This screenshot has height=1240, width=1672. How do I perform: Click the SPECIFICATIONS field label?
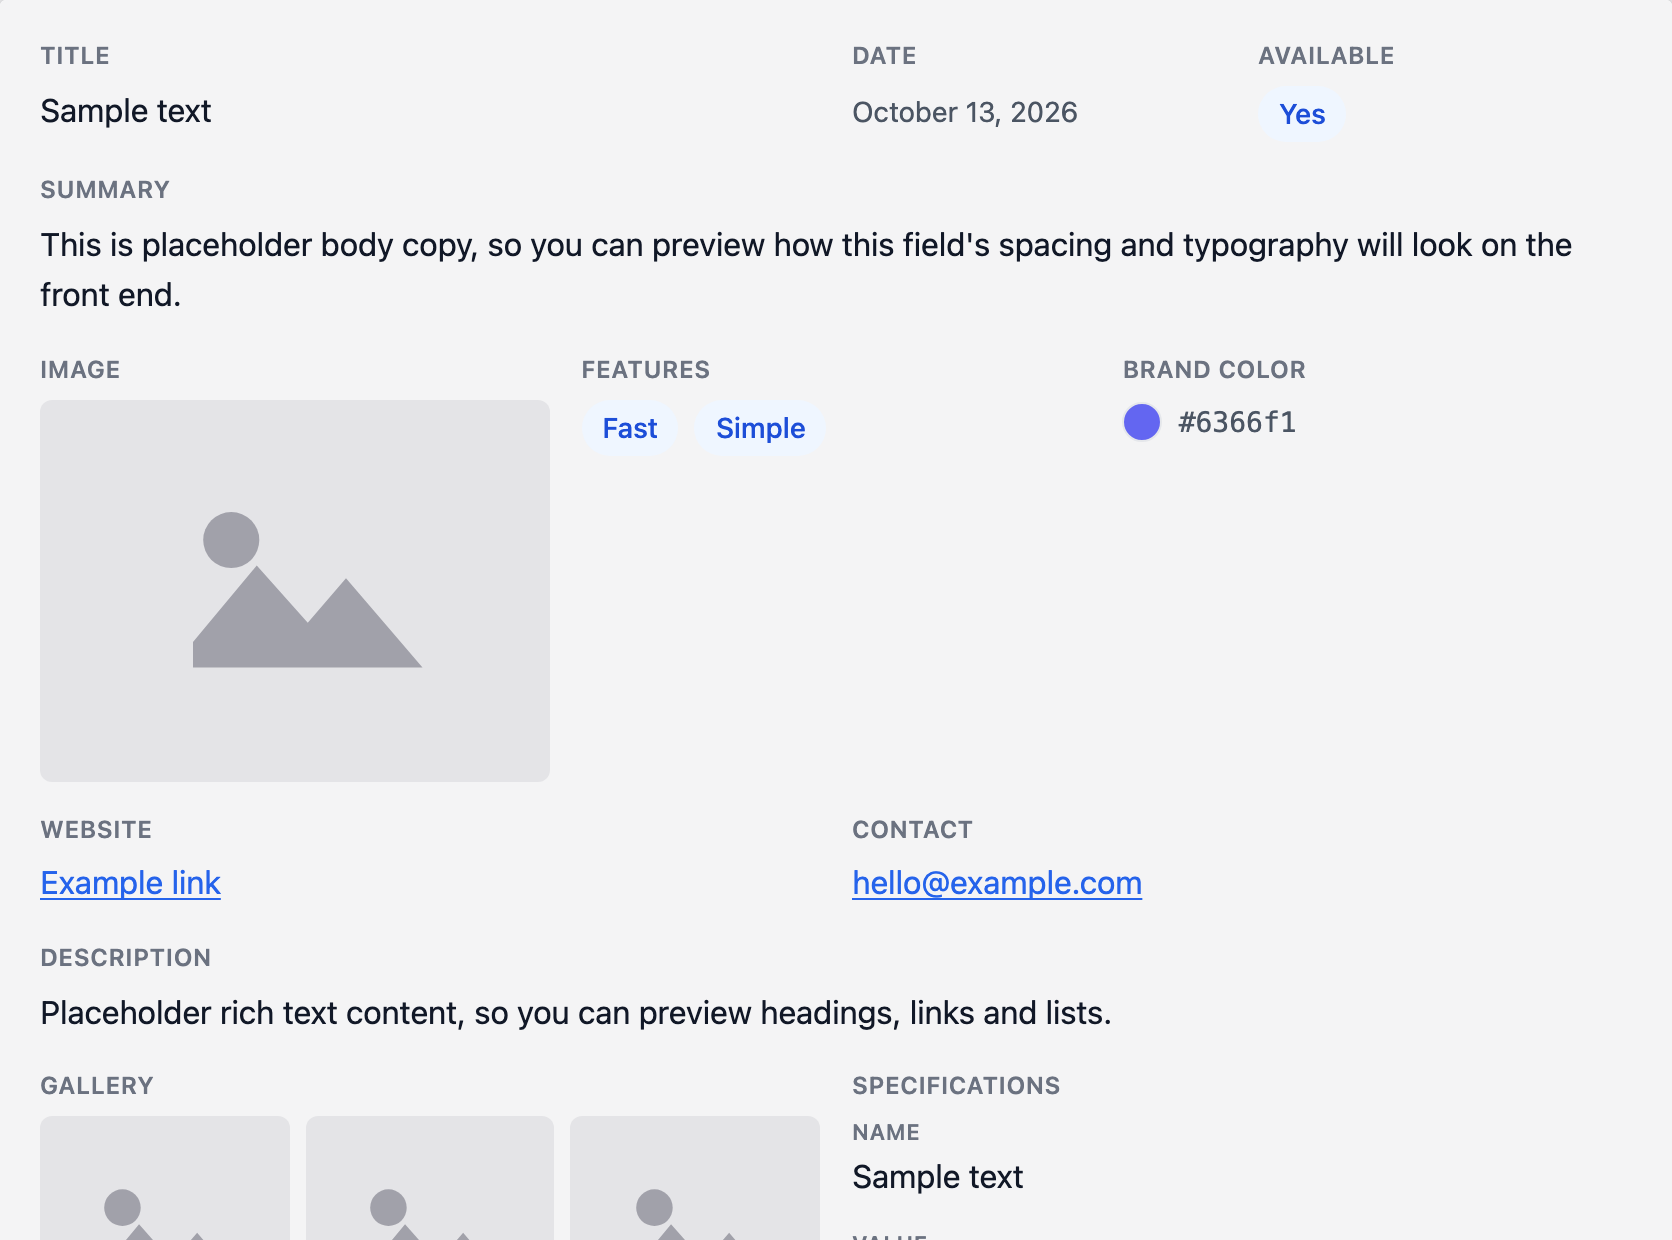pyautogui.click(x=956, y=1086)
